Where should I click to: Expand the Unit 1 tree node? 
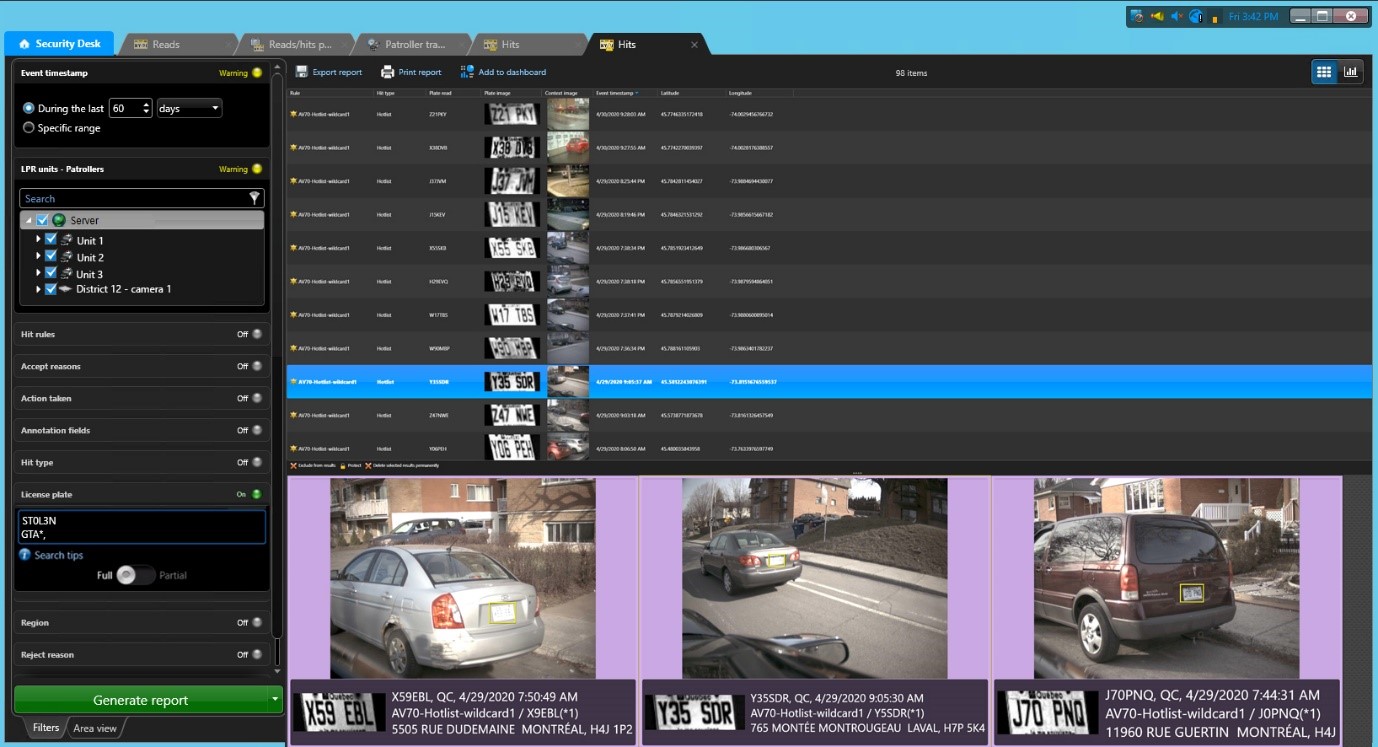(38, 240)
